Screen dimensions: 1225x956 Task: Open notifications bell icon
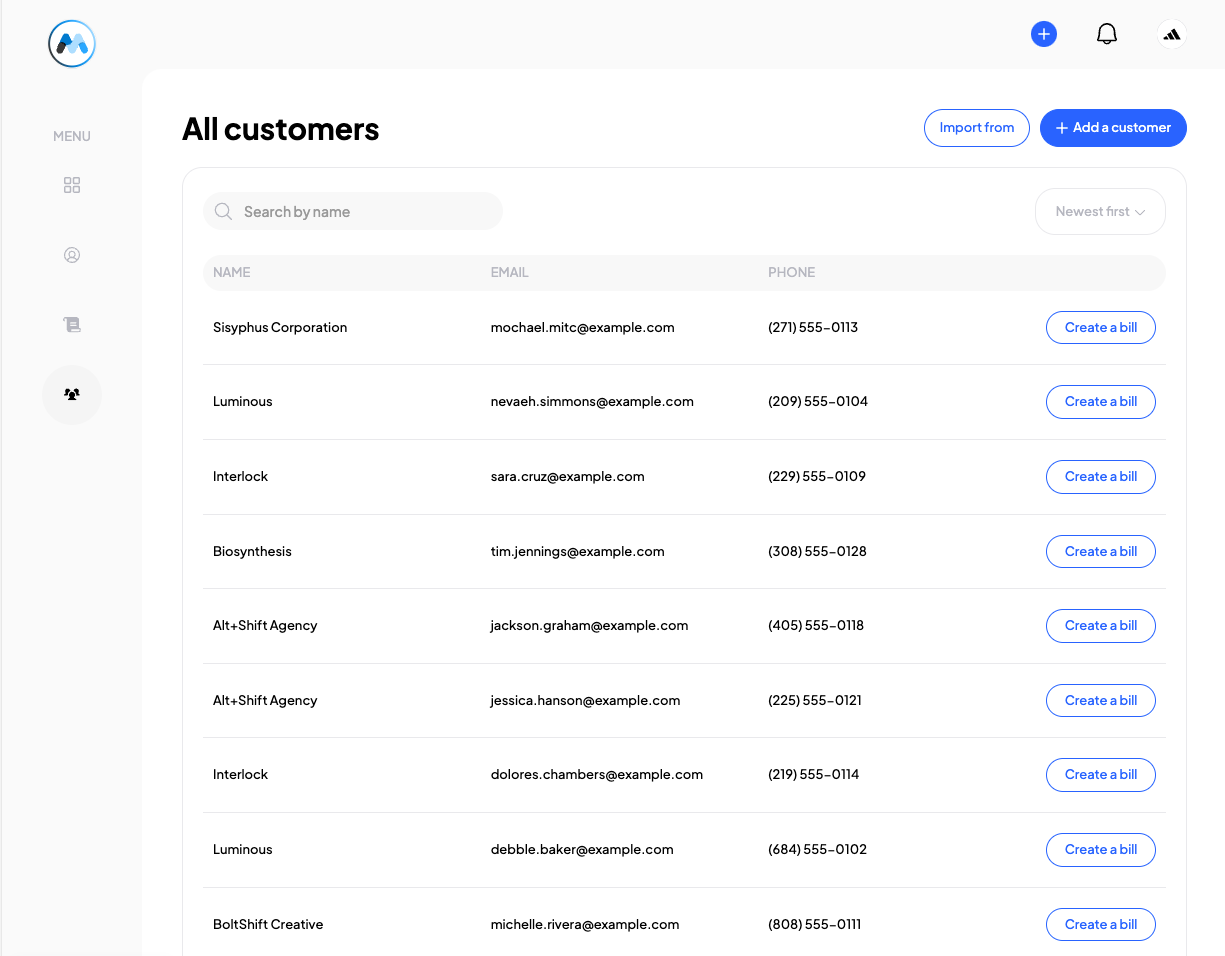click(1107, 35)
